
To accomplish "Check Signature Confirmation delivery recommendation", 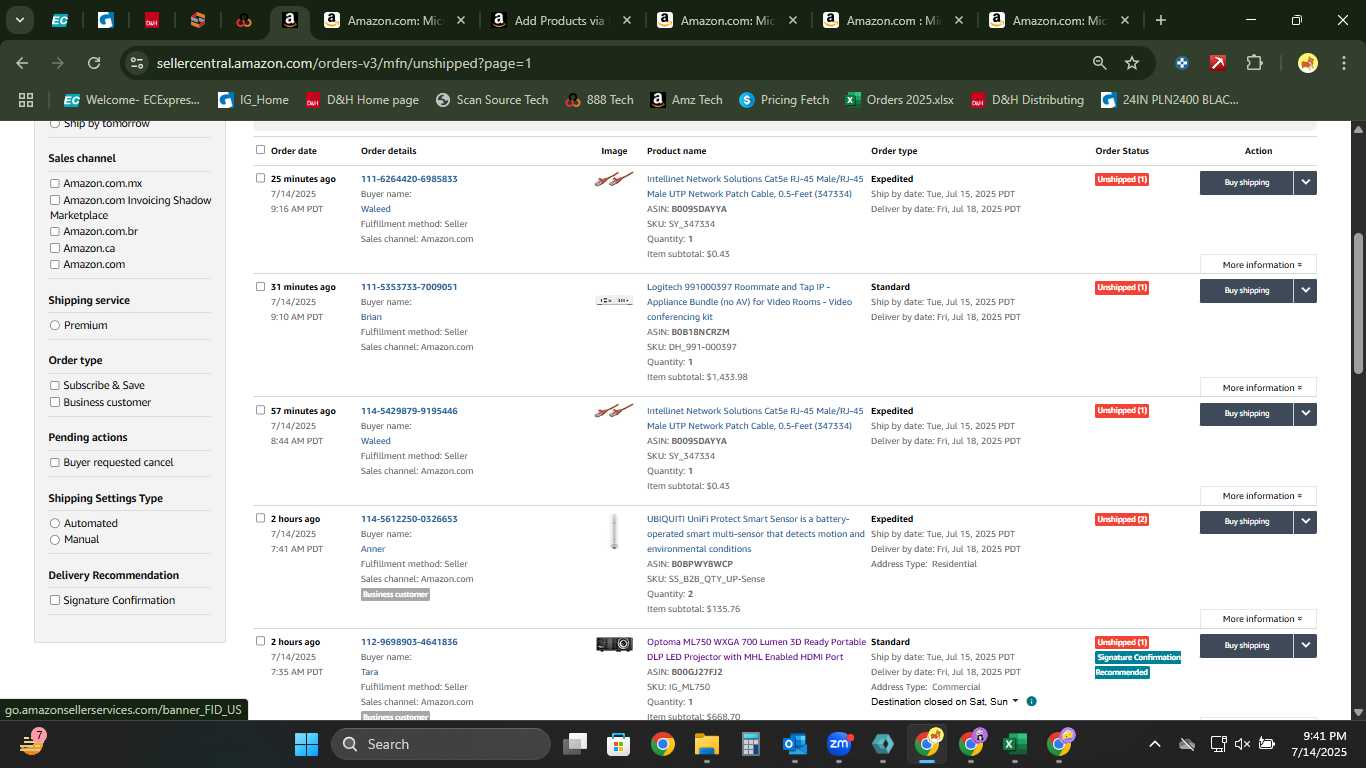I will (x=55, y=600).
